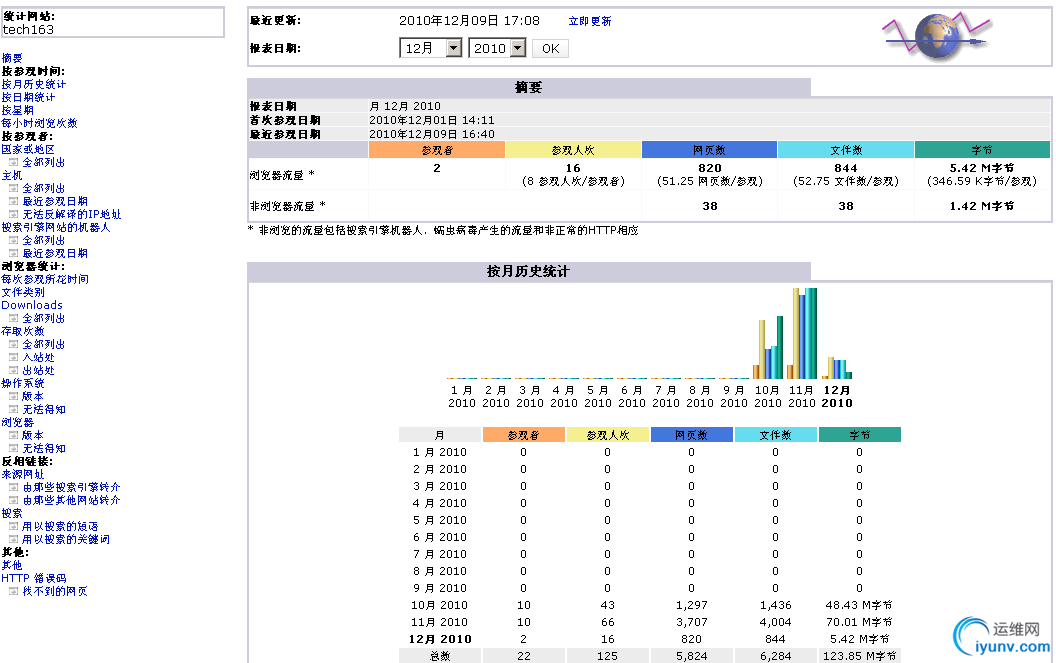The height and width of the screenshot is (663, 1056).
Task: Open the 按日期统计 link
Action: [28, 97]
